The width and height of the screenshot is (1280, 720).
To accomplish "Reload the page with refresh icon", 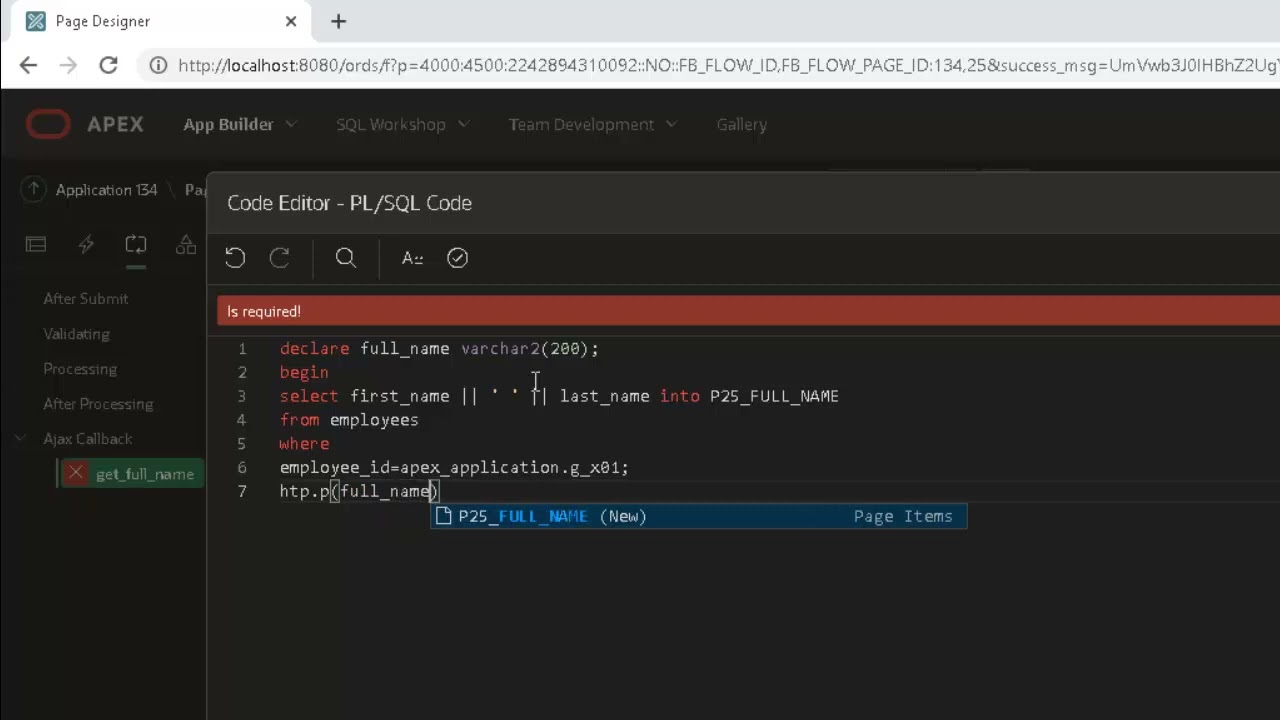I will pyautogui.click(x=108, y=65).
